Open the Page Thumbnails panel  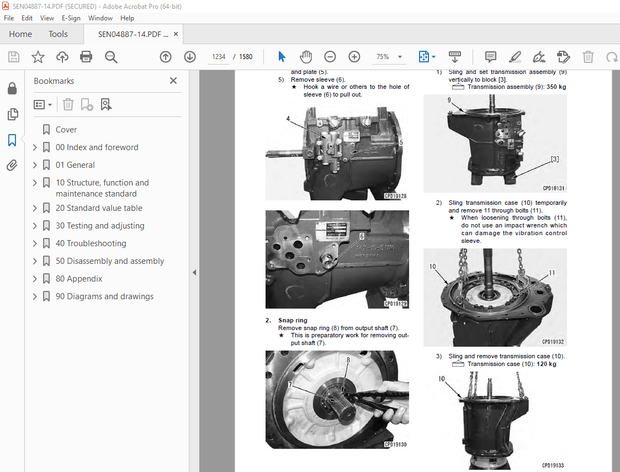[x=12, y=114]
